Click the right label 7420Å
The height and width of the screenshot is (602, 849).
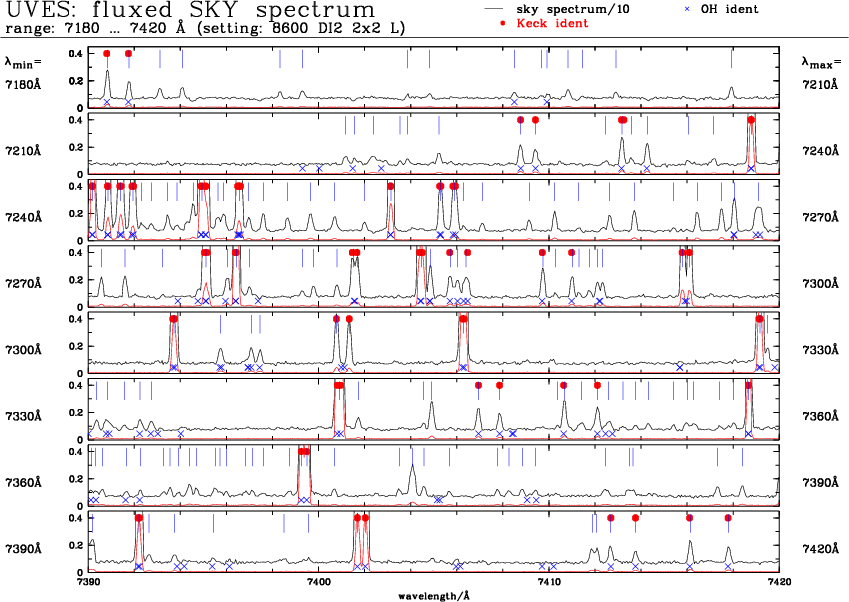pyautogui.click(x=820, y=549)
